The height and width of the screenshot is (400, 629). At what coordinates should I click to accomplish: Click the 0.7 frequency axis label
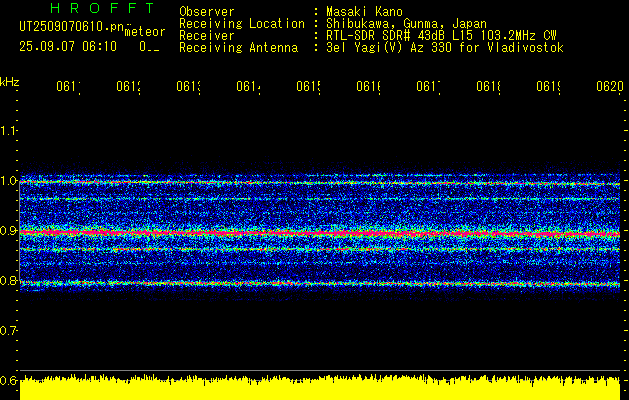(9, 331)
